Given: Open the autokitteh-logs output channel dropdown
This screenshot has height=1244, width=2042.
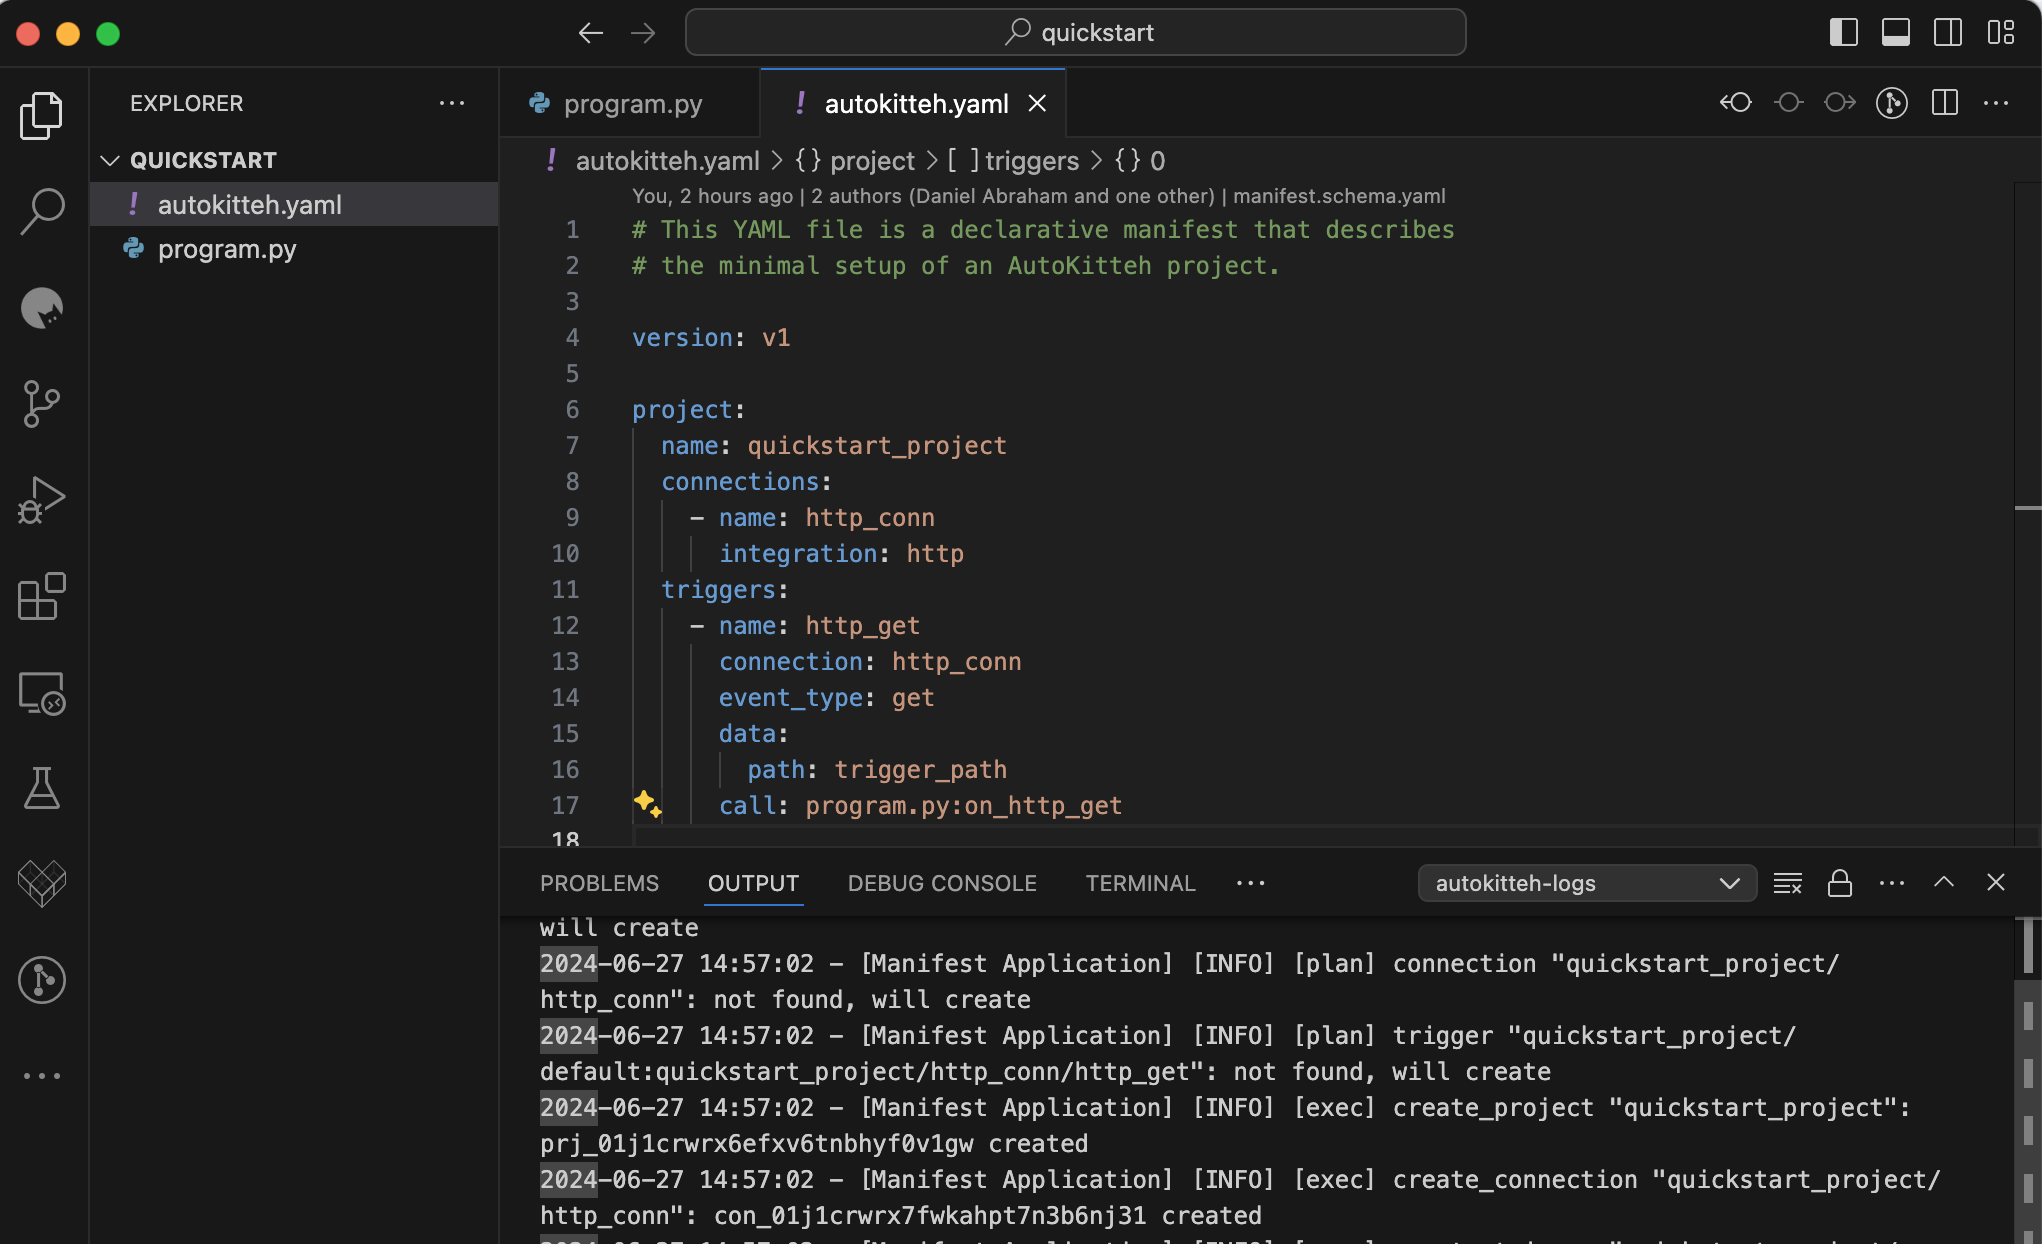Looking at the screenshot, I should pyautogui.click(x=1587, y=883).
